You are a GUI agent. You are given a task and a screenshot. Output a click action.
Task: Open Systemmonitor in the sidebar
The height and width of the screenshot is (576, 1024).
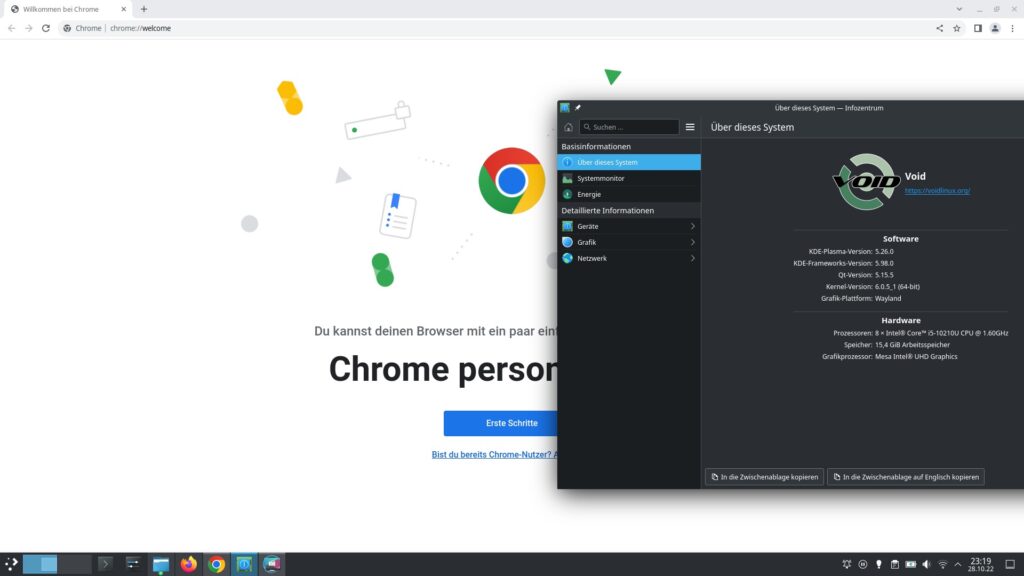pyautogui.click(x=629, y=178)
